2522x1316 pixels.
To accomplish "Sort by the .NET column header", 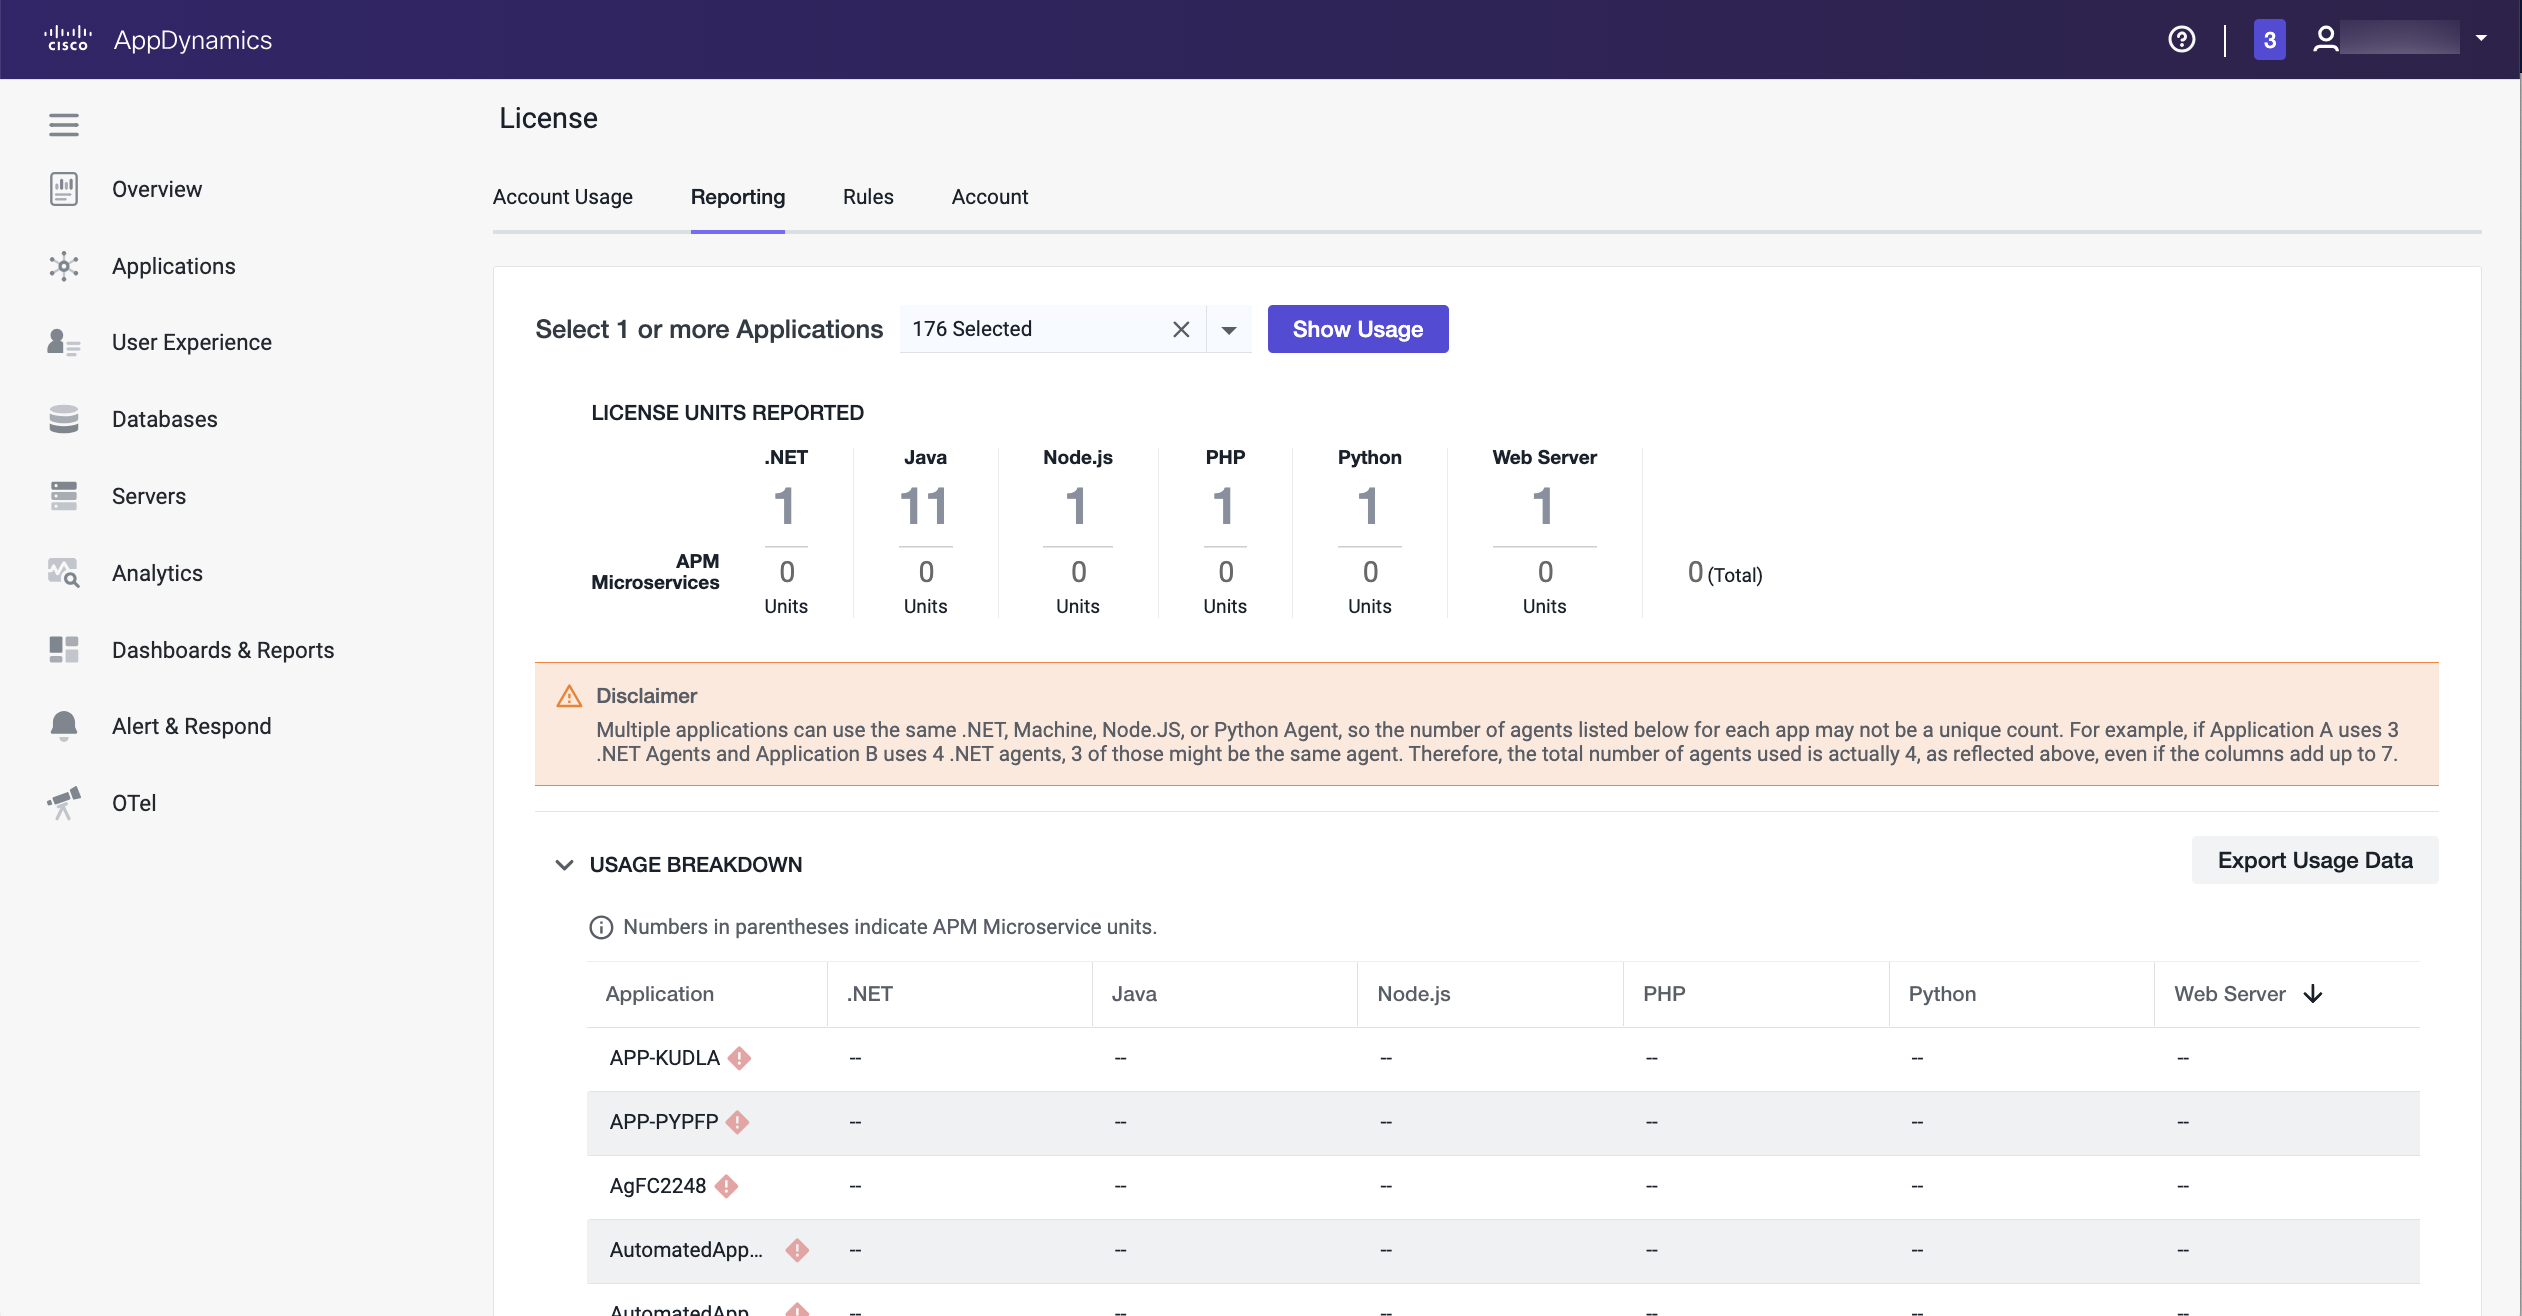I will [870, 994].
